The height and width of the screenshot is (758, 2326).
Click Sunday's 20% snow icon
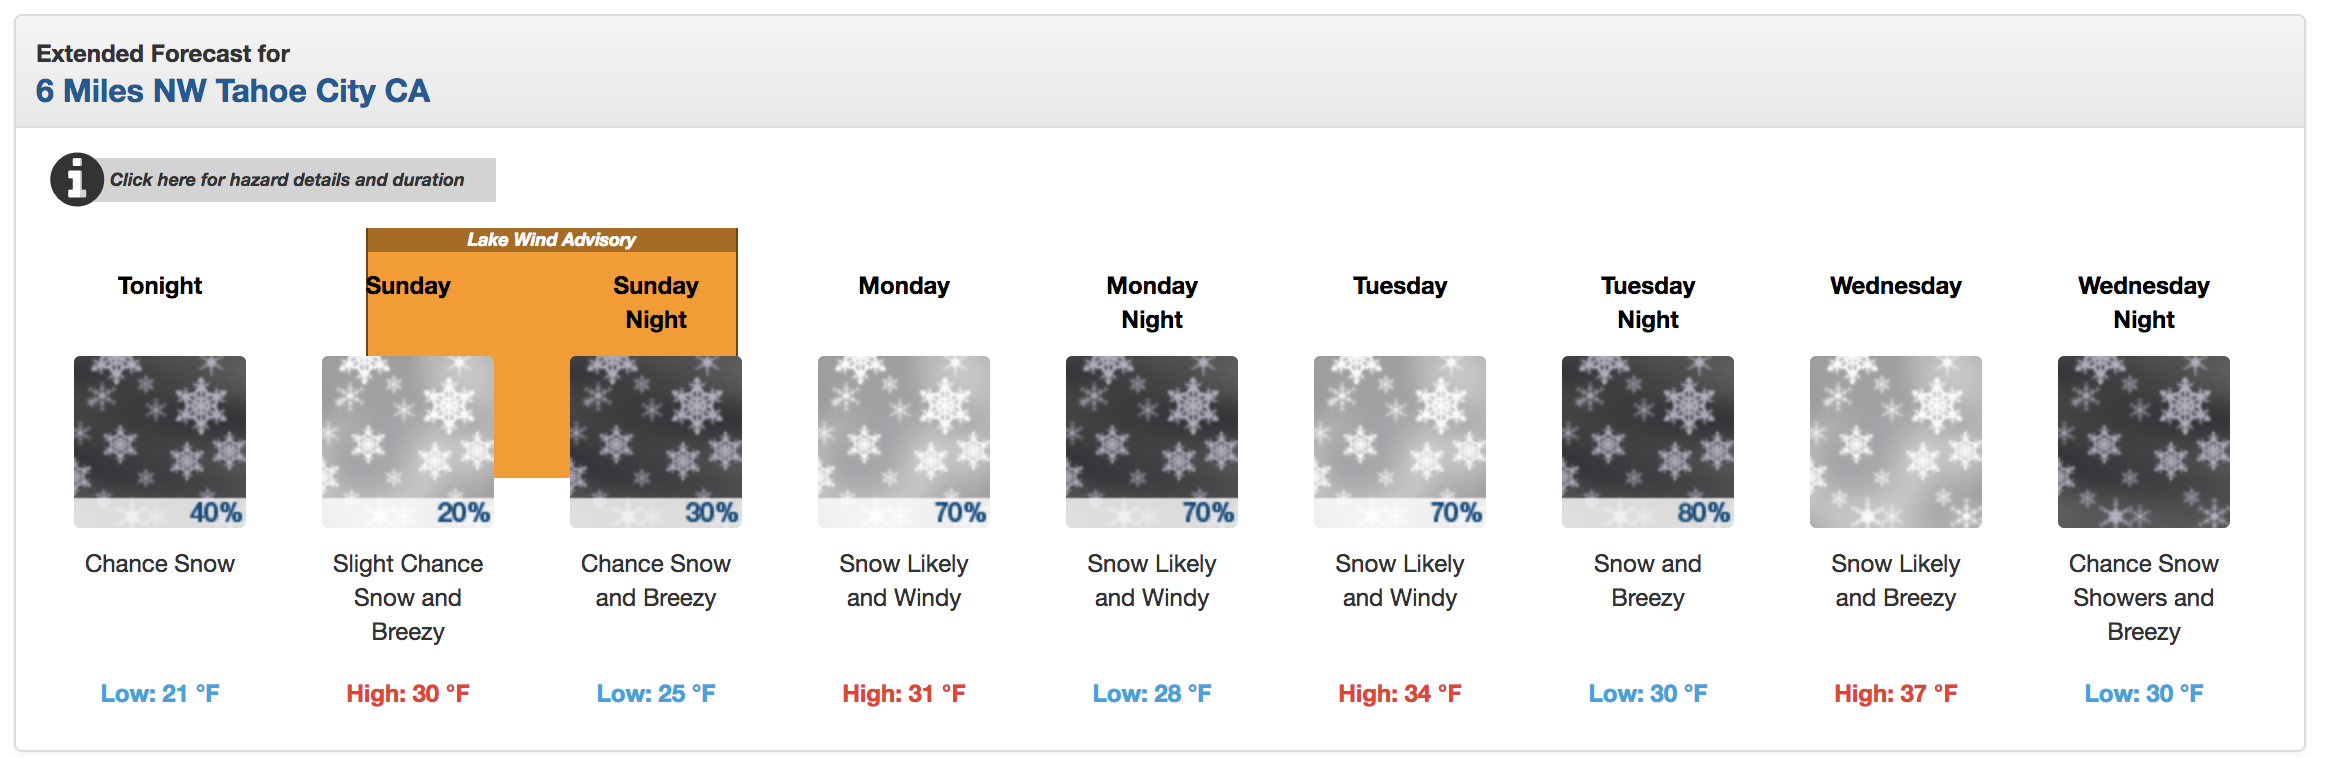point(408,442)
